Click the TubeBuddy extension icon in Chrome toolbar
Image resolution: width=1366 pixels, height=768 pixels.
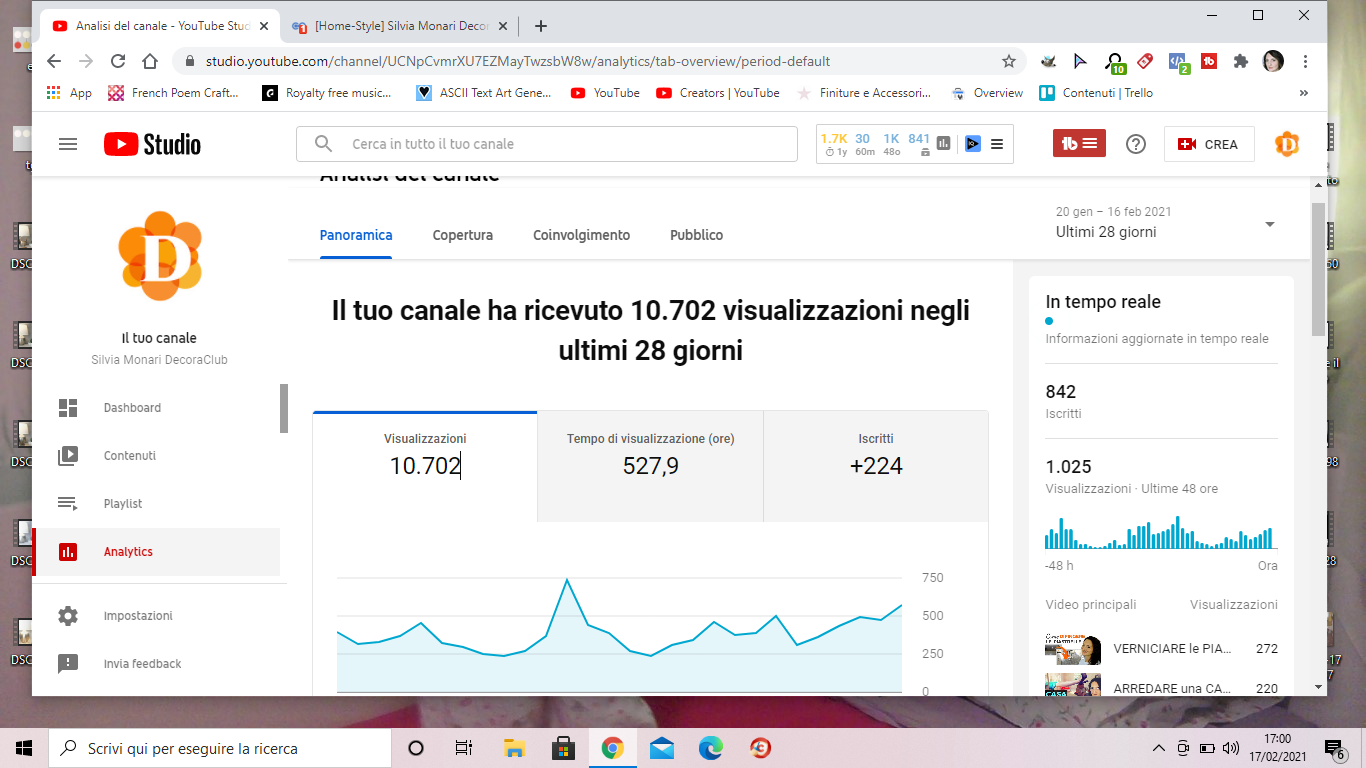pyautogui.click(x=1209, y=61)
